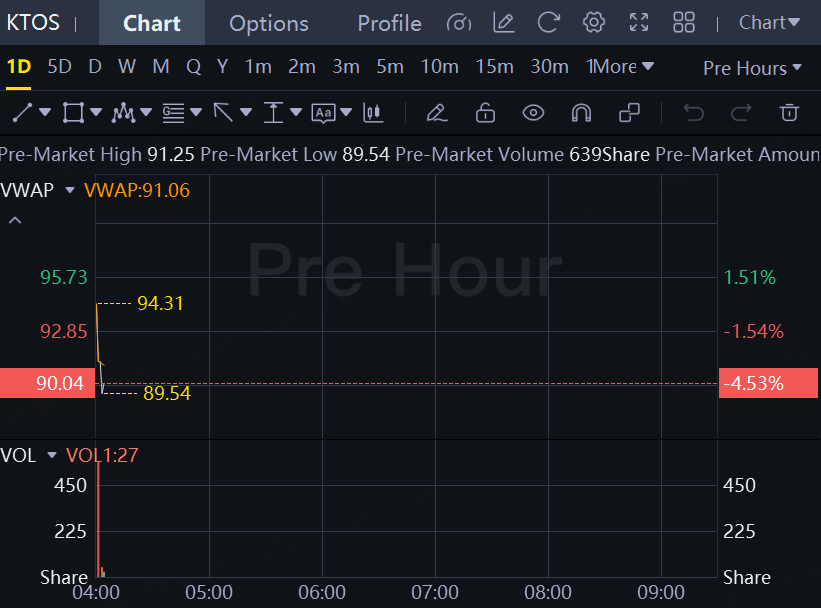Open chart settings gear icon
821x608 pixels.
pos(594,22)
